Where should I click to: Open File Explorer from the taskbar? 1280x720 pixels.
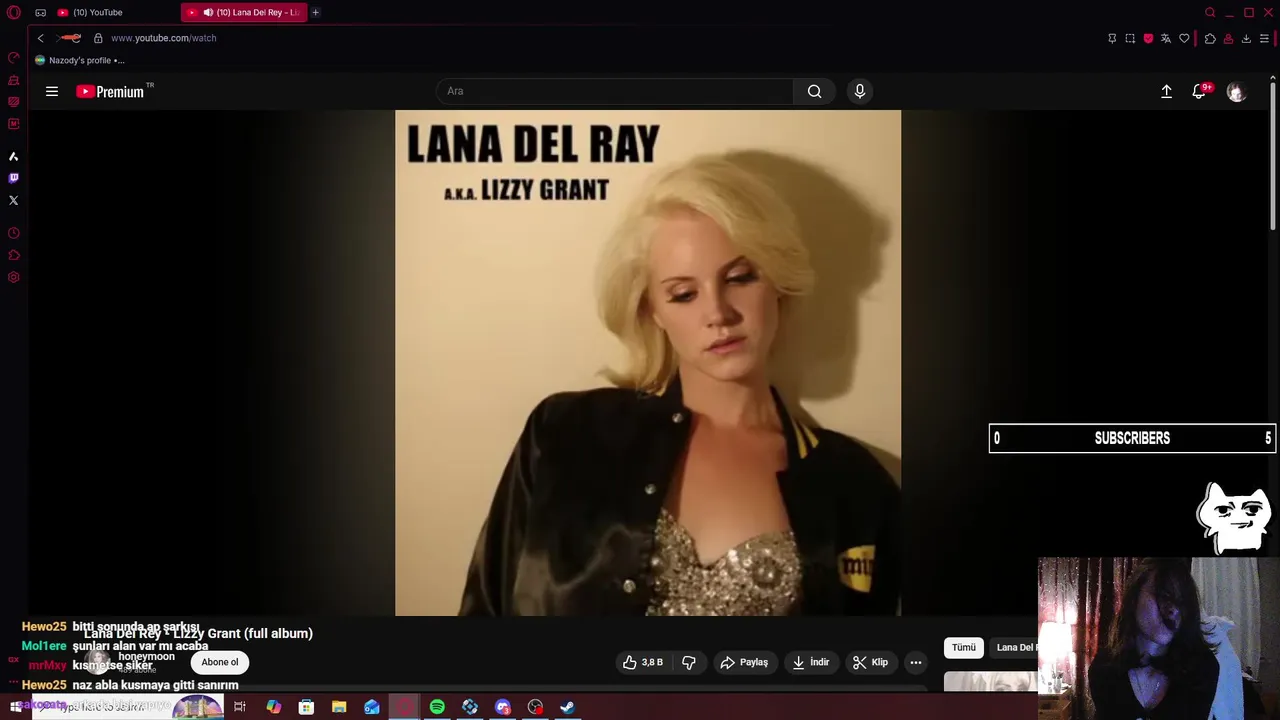pyautogui.click(x=339, y=707)
